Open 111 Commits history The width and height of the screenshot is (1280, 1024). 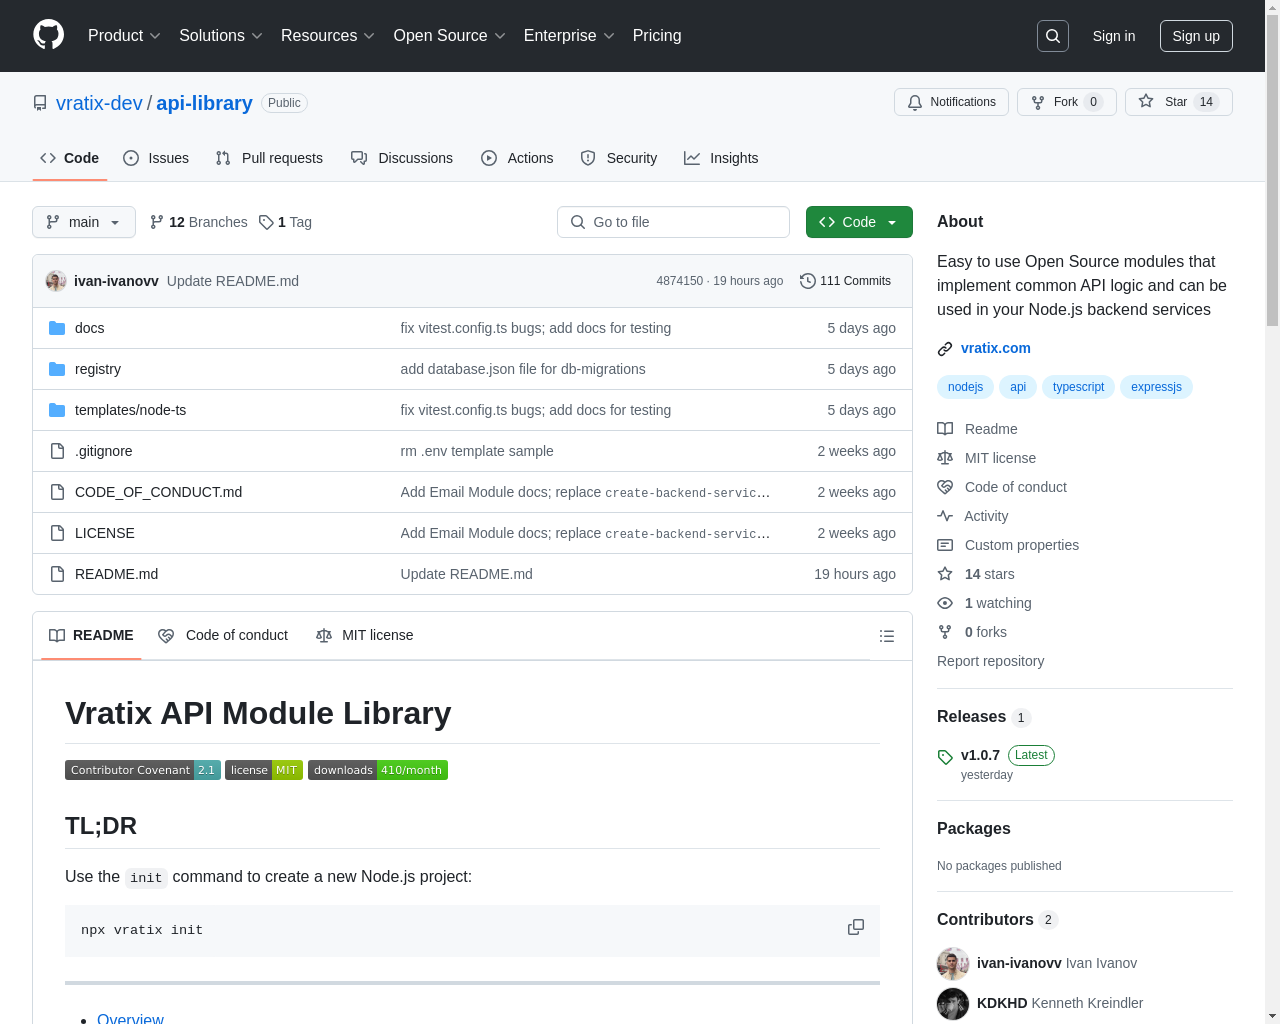tap(846, 281)
